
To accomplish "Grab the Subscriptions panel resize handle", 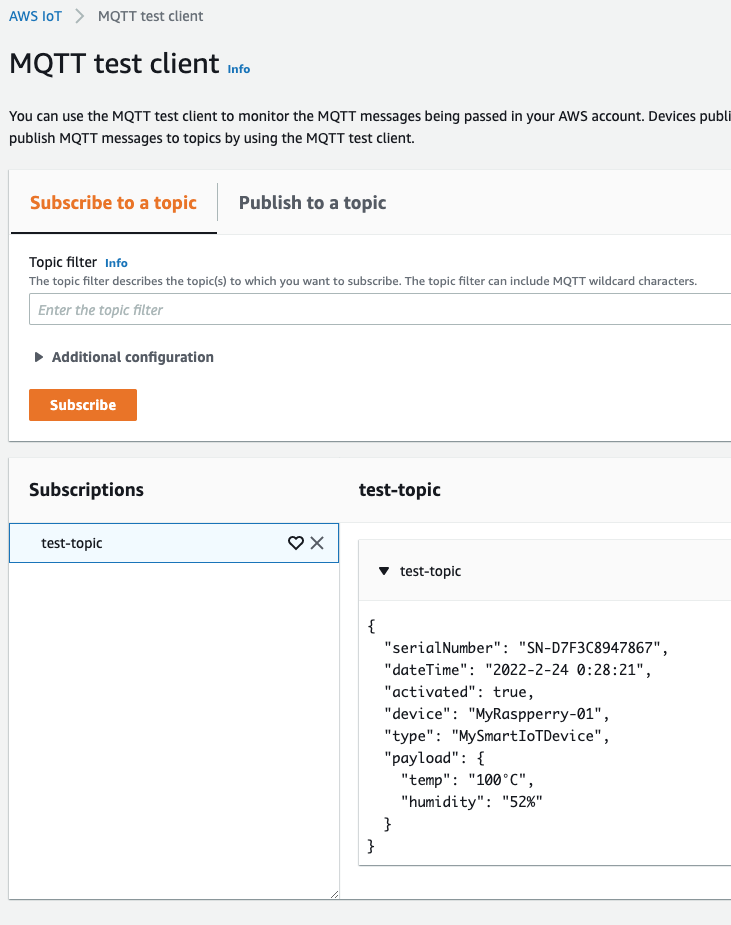I will click(335, 894).
